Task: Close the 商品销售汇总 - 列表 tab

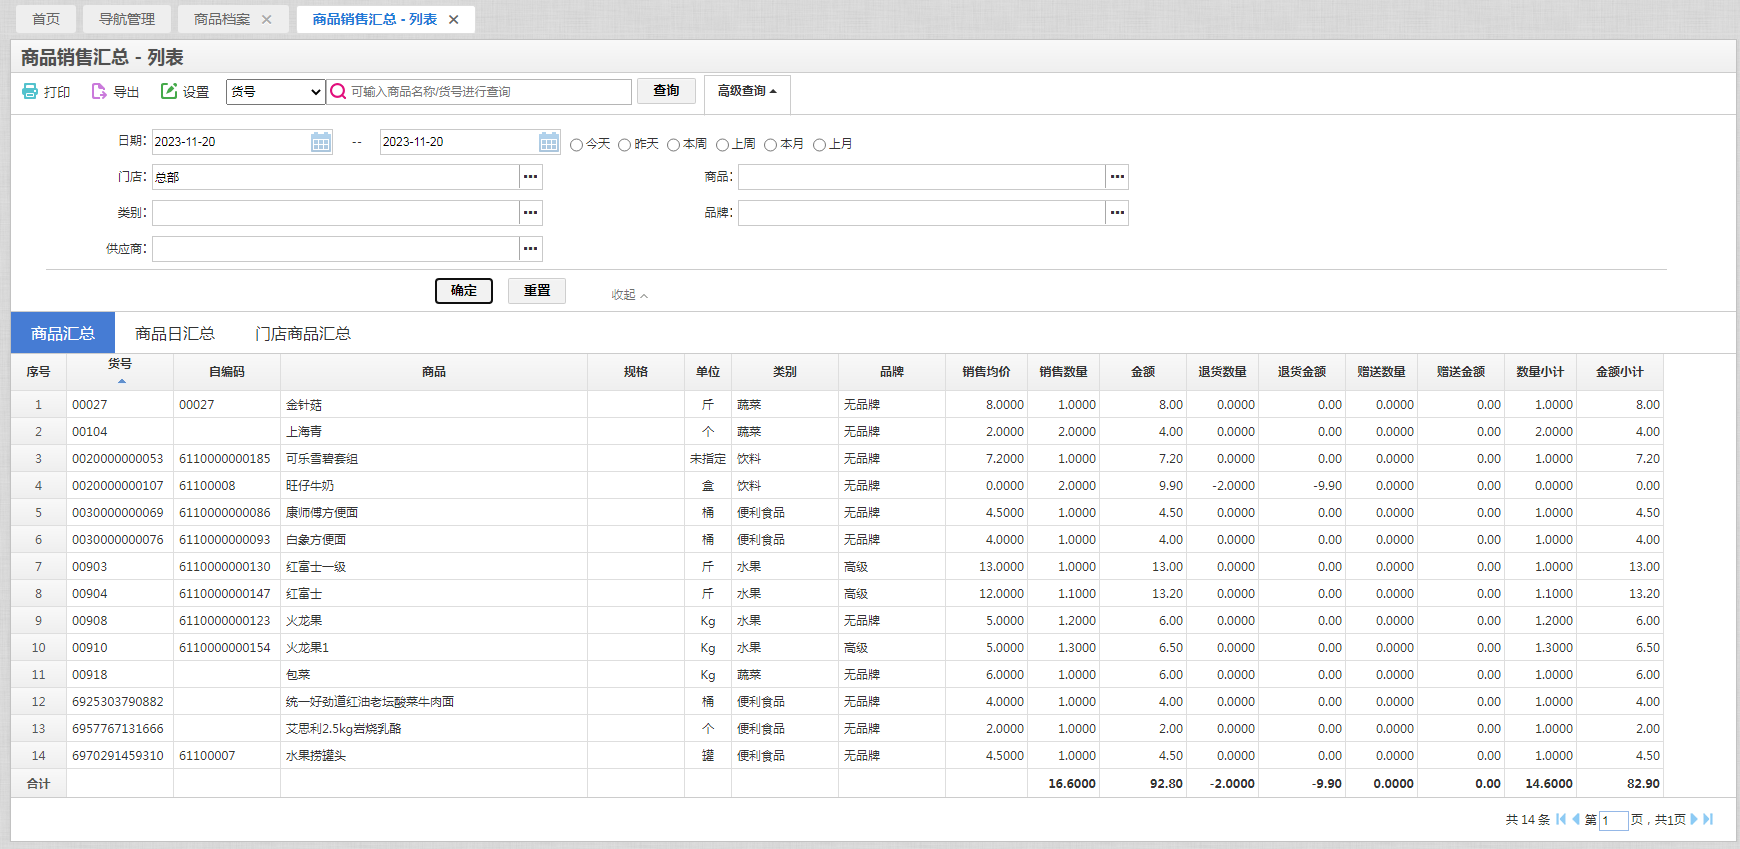Action: click(x=453, y=19)
